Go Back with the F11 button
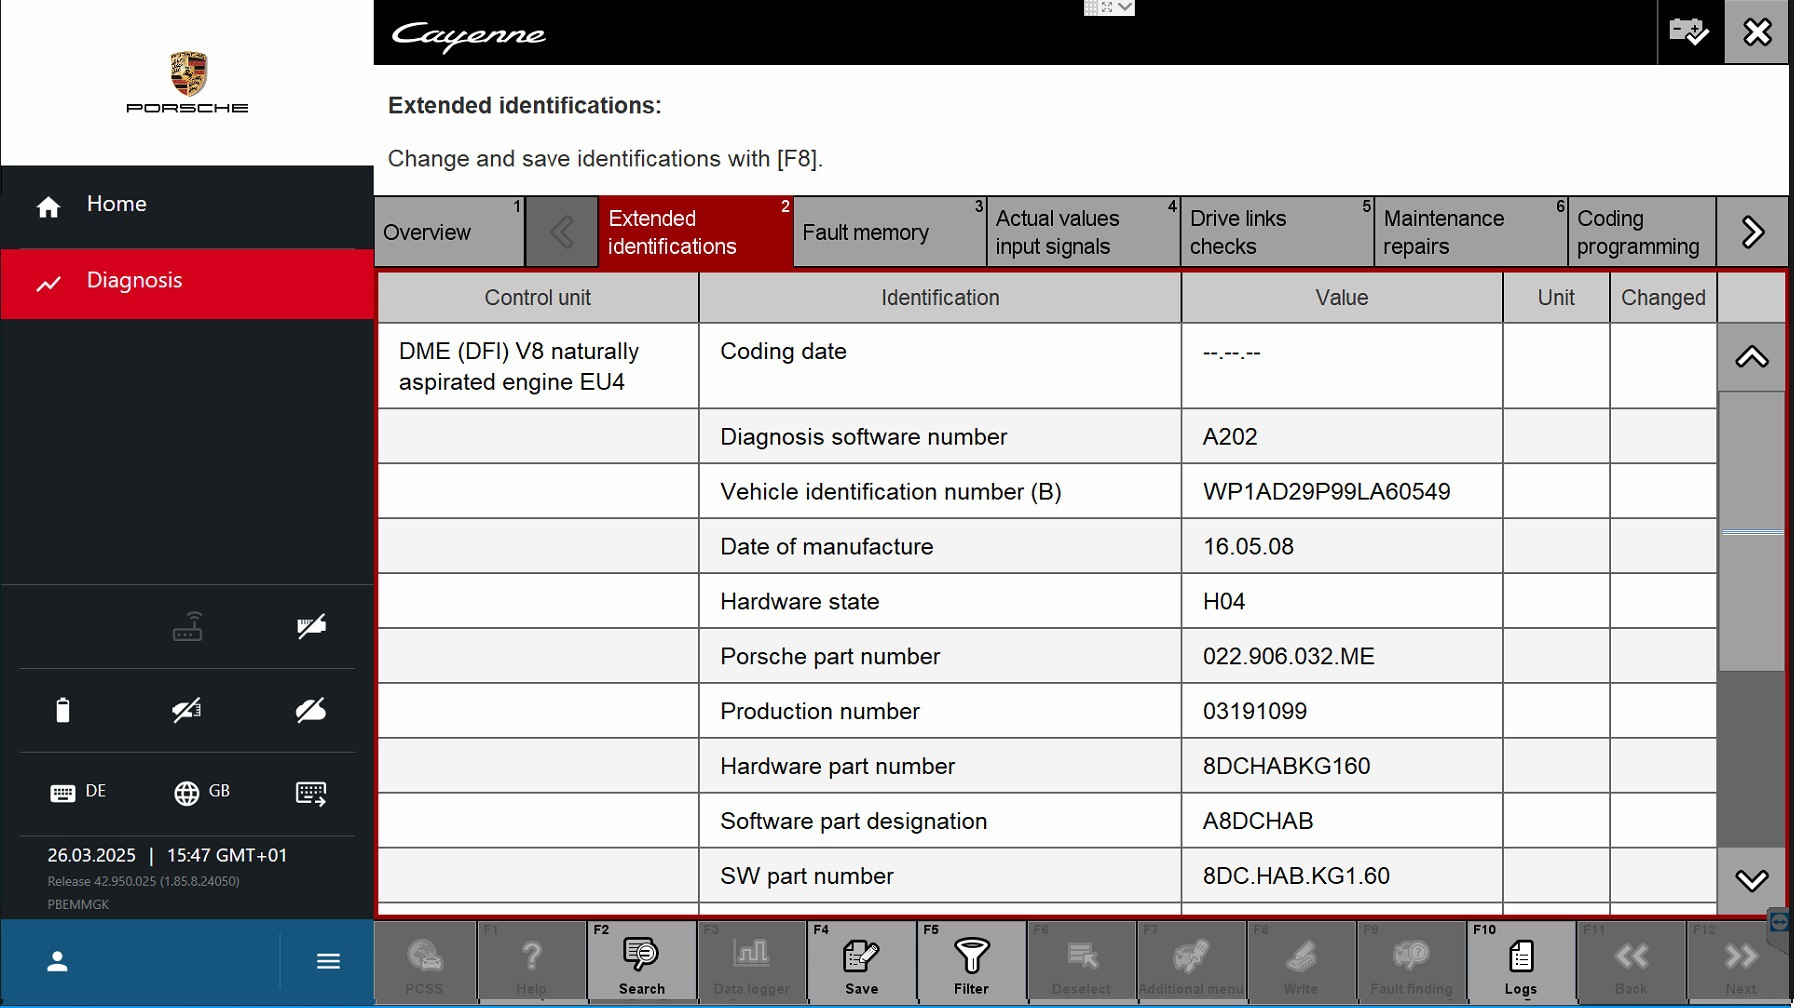 pos(1631,962)
